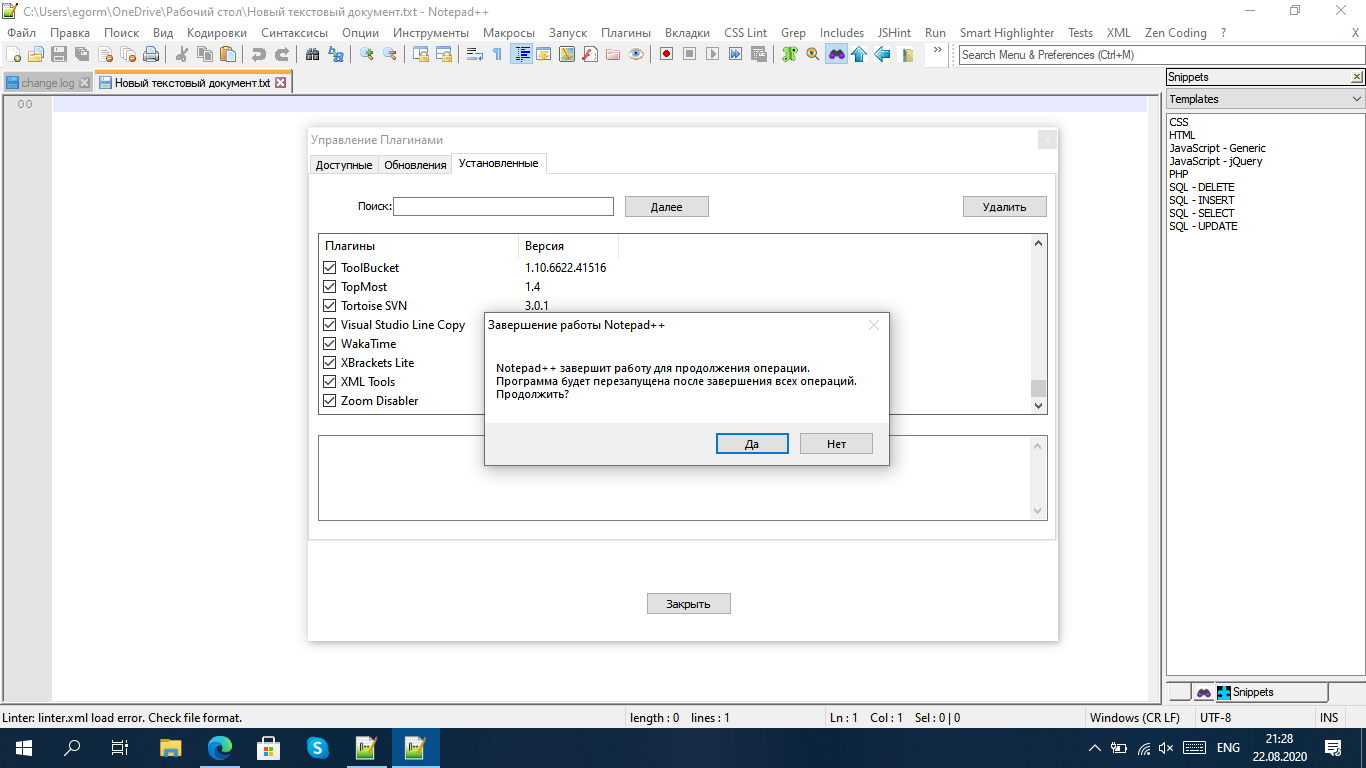The image size is (1366, 768).
Task: Open the Templates dropdown in Snippets panel
Action: (1265, 99)
